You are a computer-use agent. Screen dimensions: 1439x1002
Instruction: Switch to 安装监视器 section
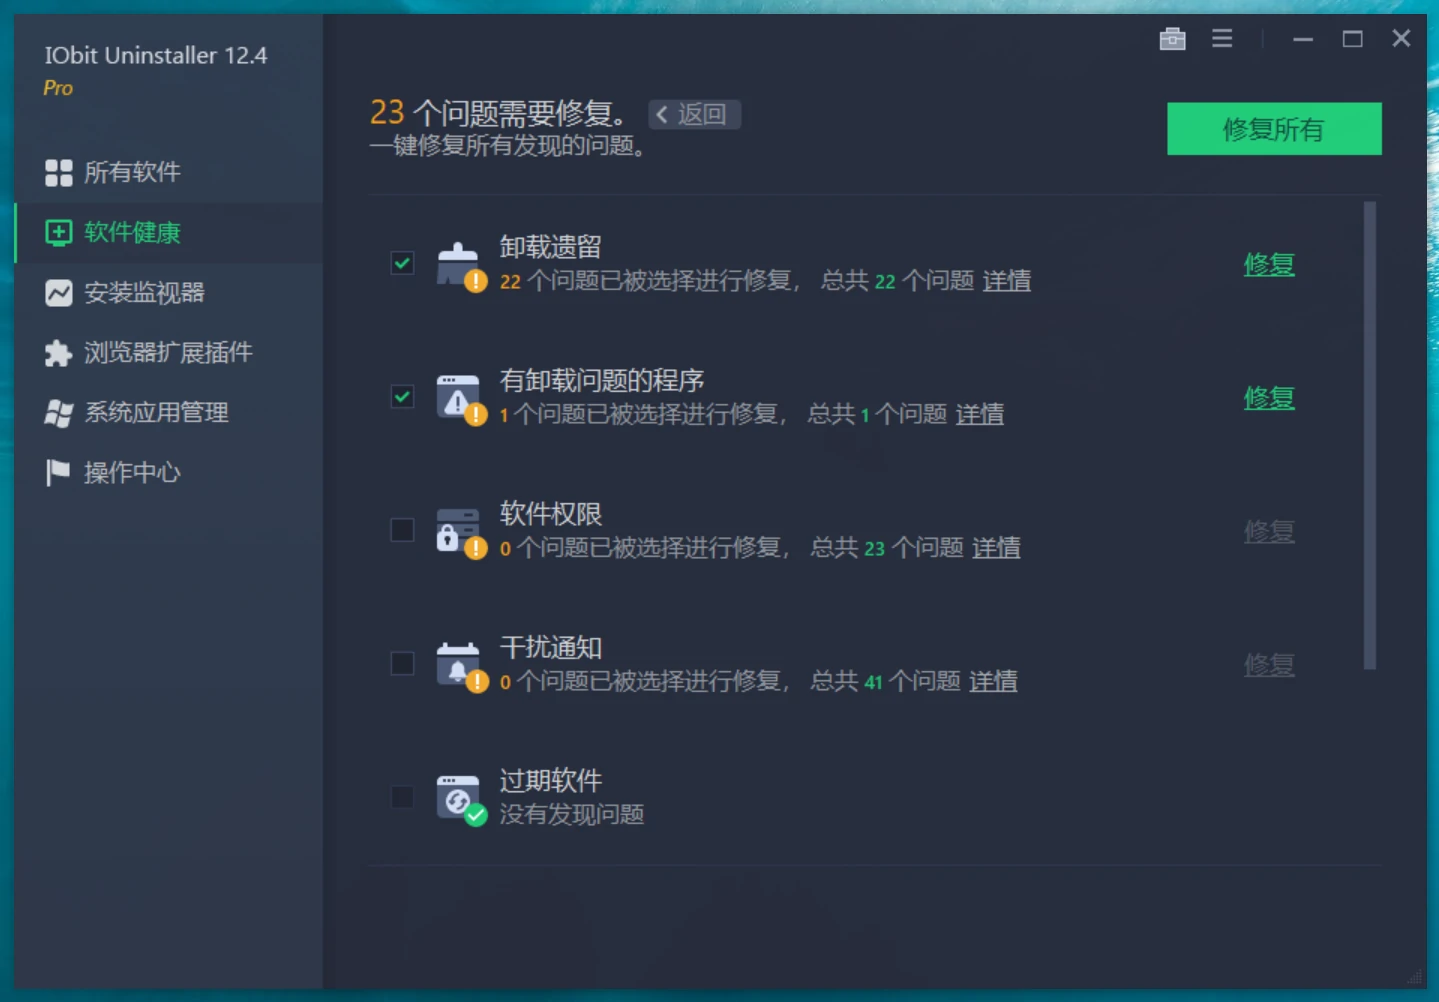(144, 293)
